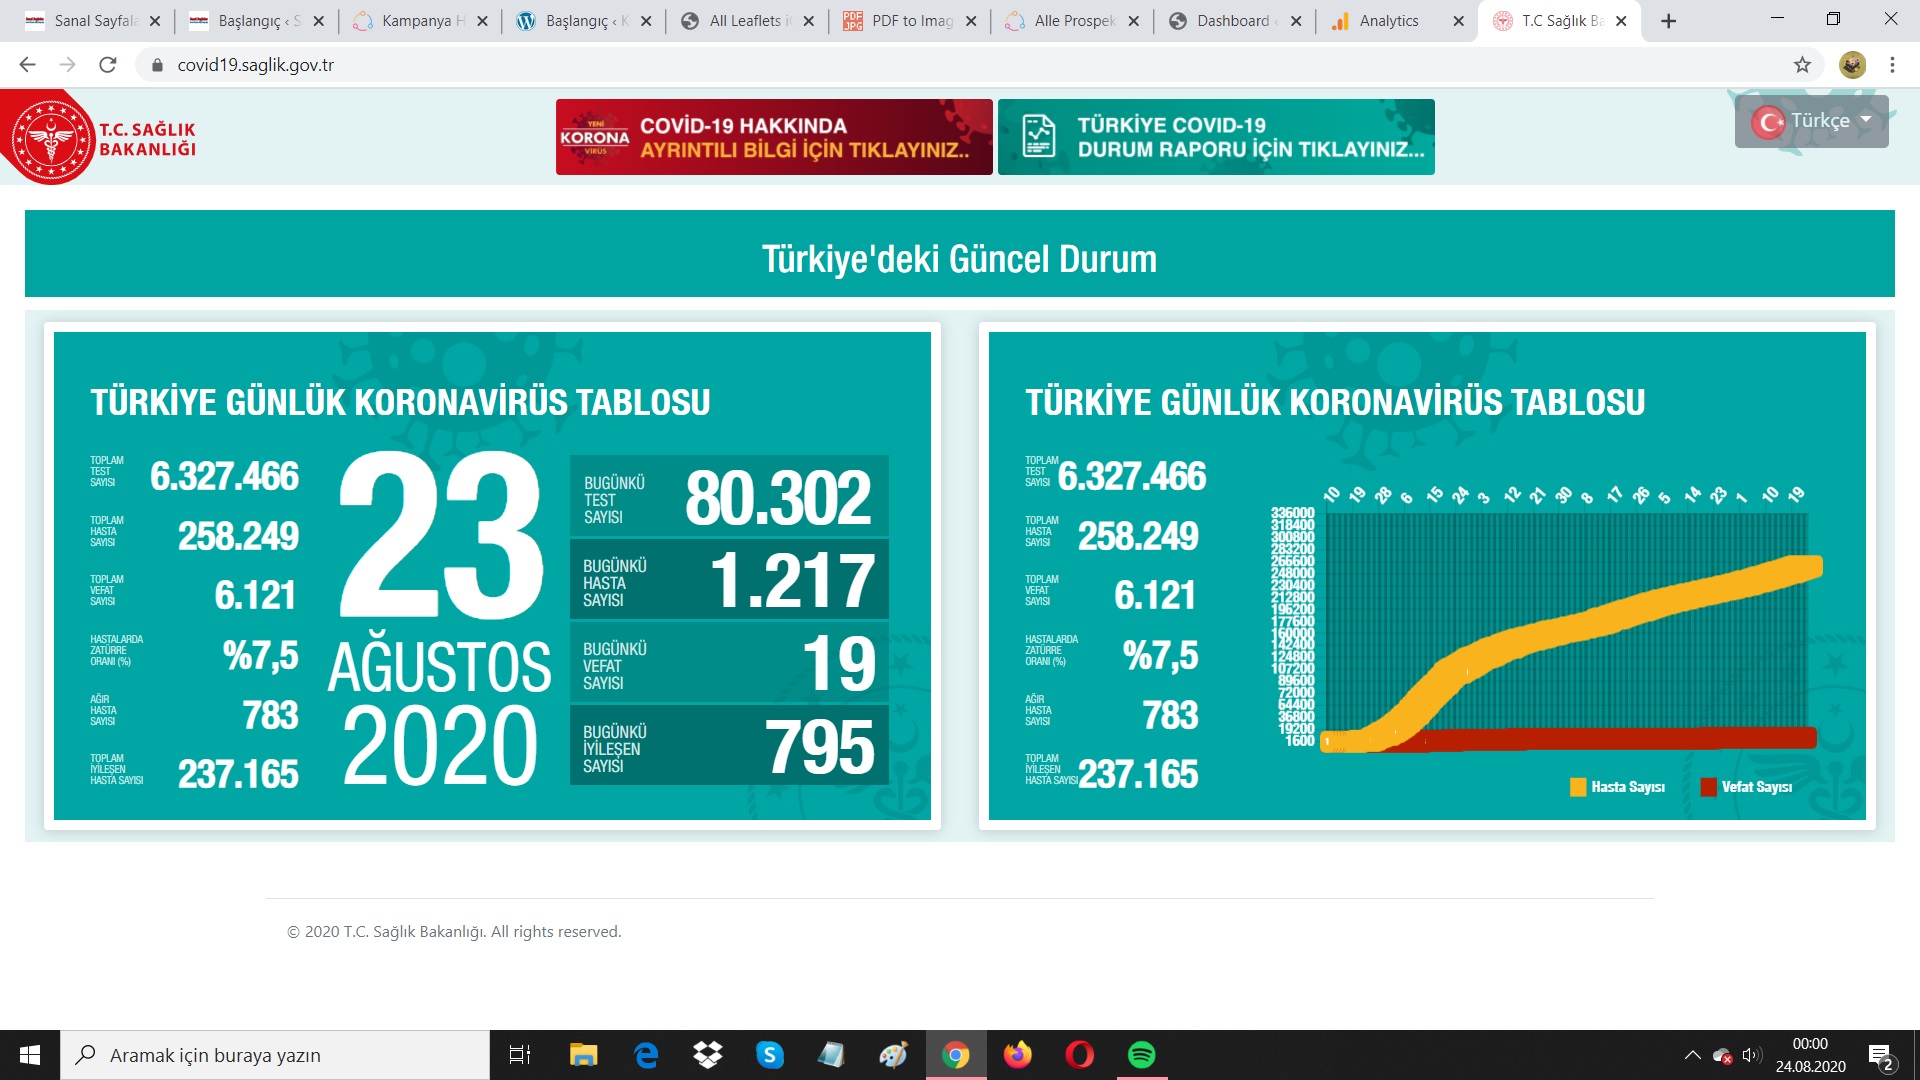1920x1080 pixels.
Task: Open Skype from the taskbar
Action: pyautogui.click(x=769, y=1055)
